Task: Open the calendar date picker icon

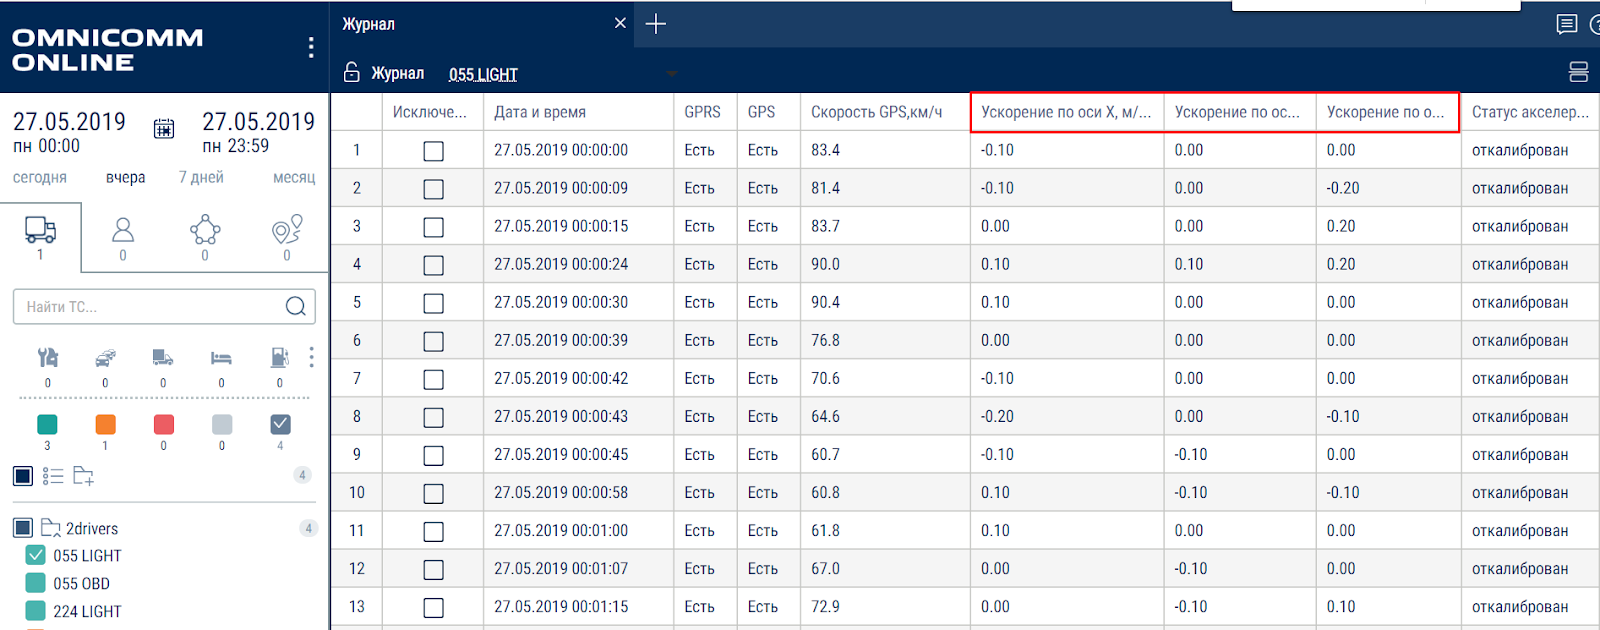Action: [164, 128]
